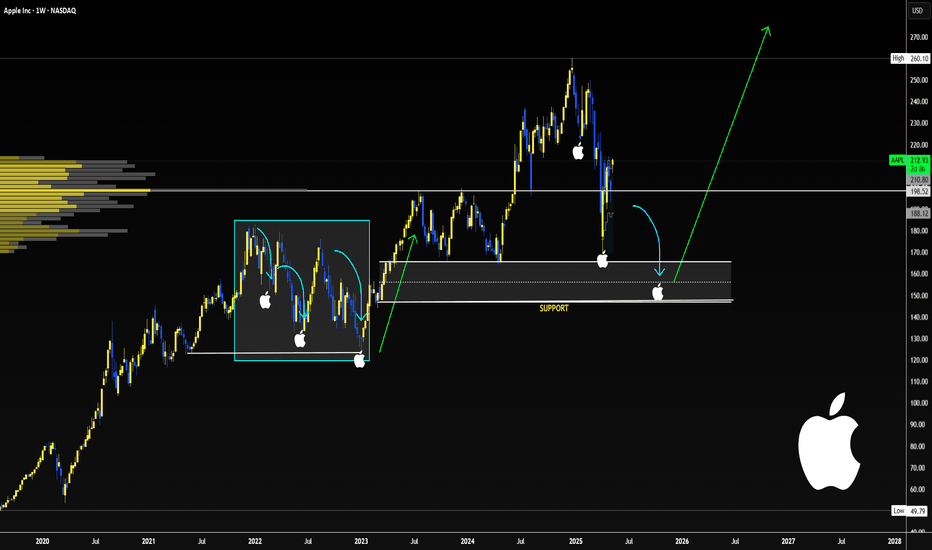
Task: Click 100.00 on the price axis
Action: click(x=919, y=403)
